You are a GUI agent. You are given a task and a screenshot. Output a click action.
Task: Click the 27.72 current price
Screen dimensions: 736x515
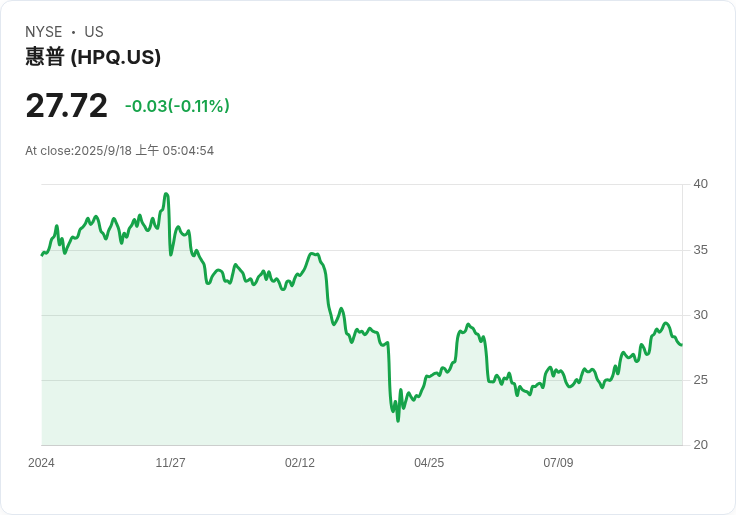pyautogui.click(x=66, y=106)
